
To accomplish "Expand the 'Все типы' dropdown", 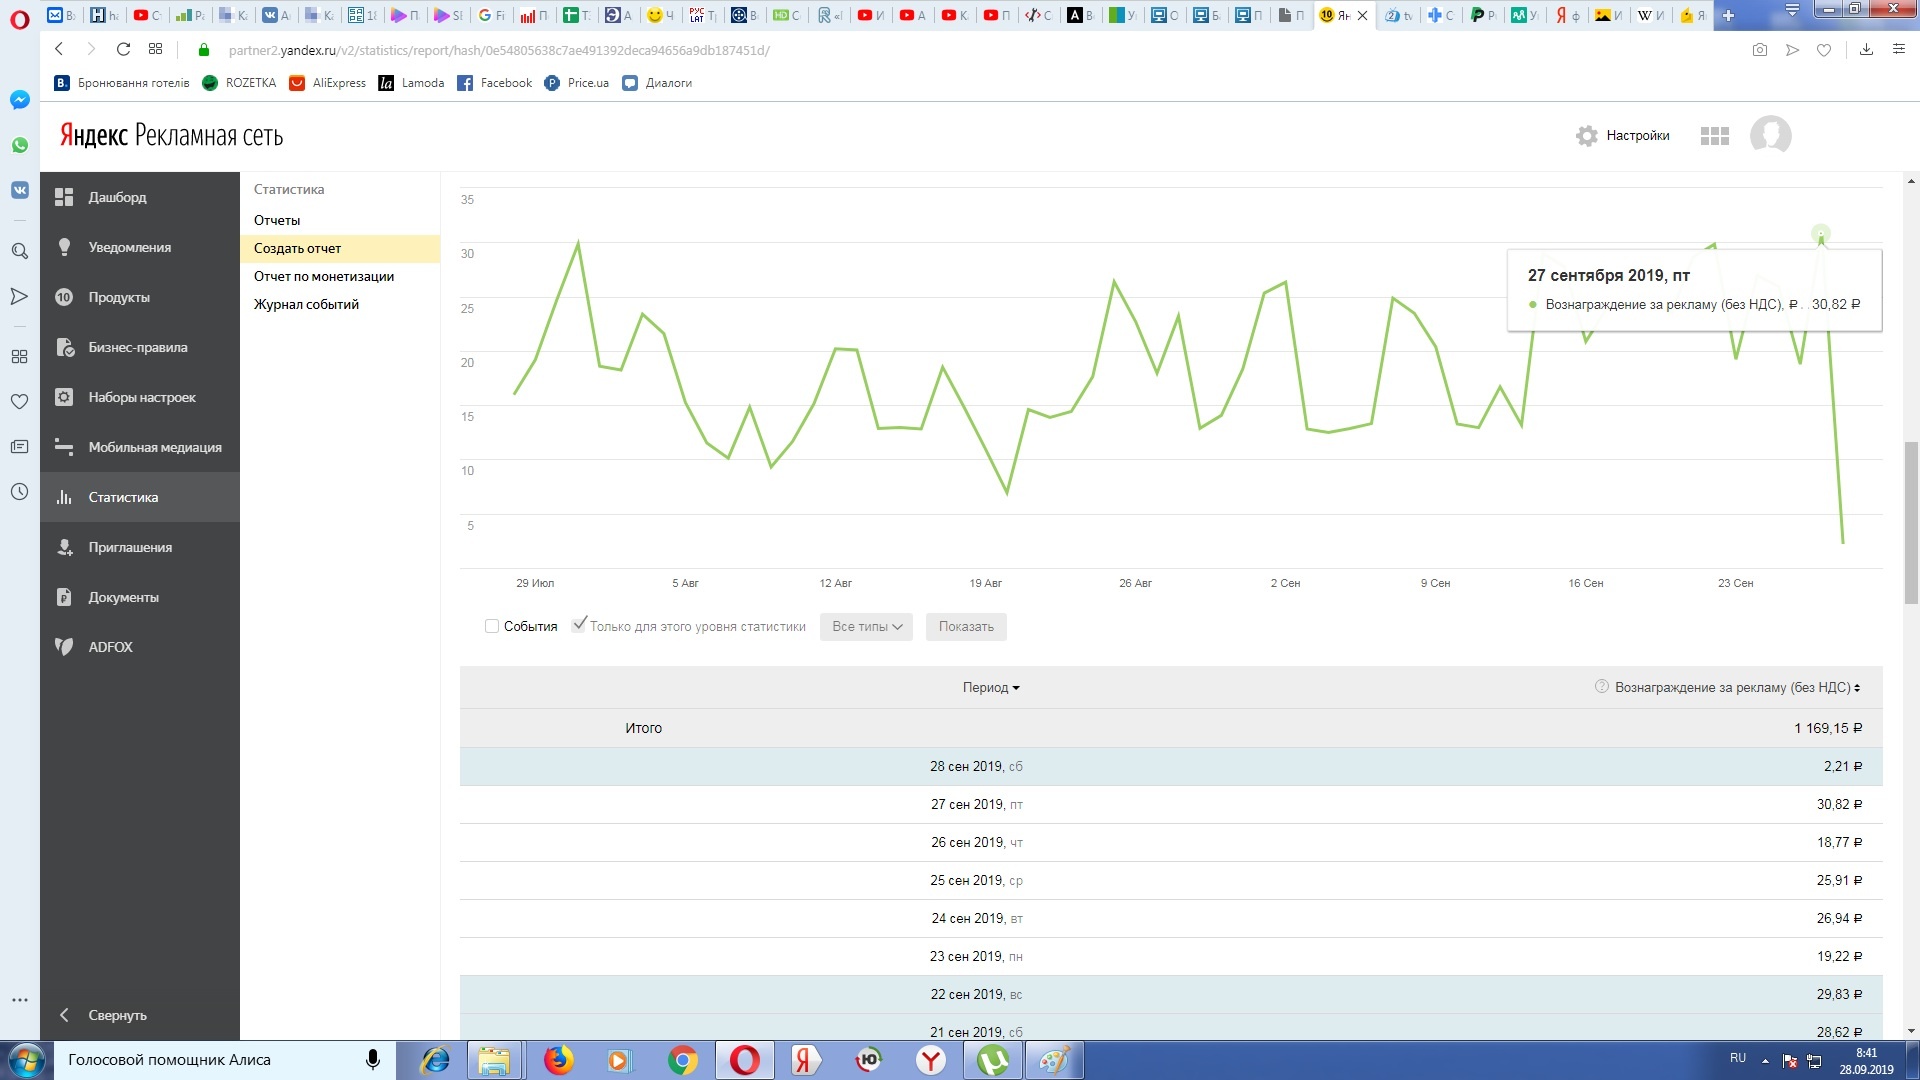I will click(x=866, y=627).
